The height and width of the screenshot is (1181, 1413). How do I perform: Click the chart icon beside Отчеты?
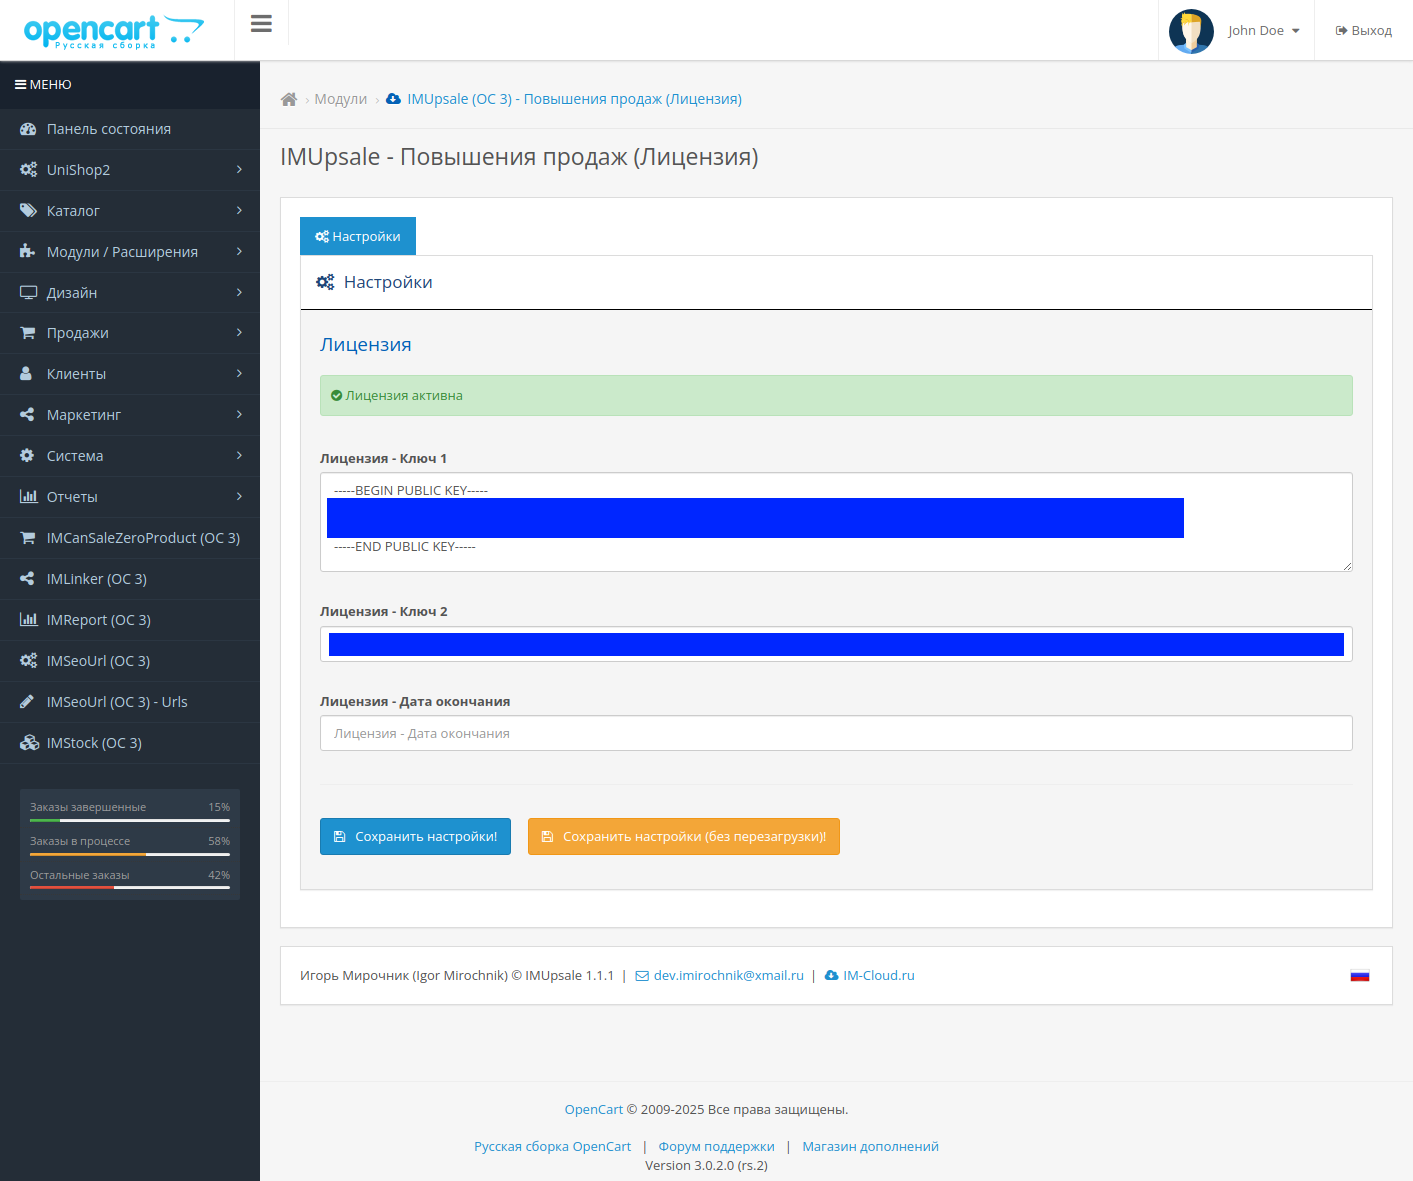tap(28, 497)
